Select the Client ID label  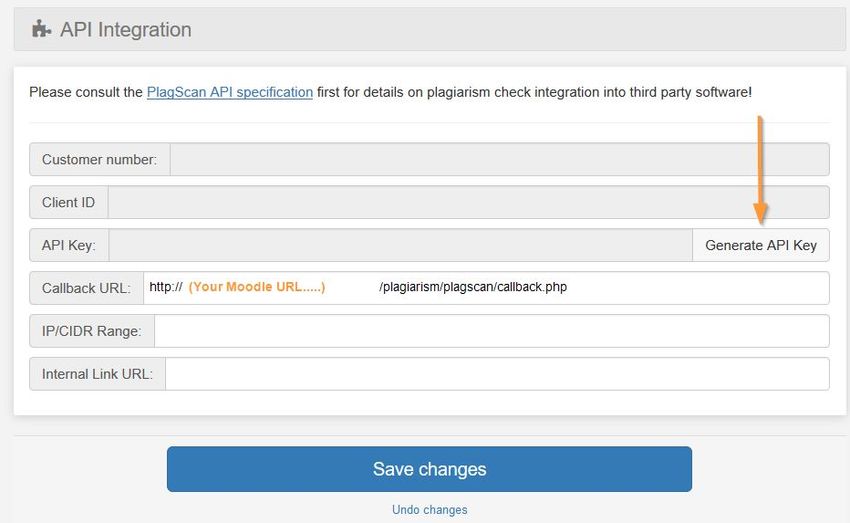tap(68, 202)
